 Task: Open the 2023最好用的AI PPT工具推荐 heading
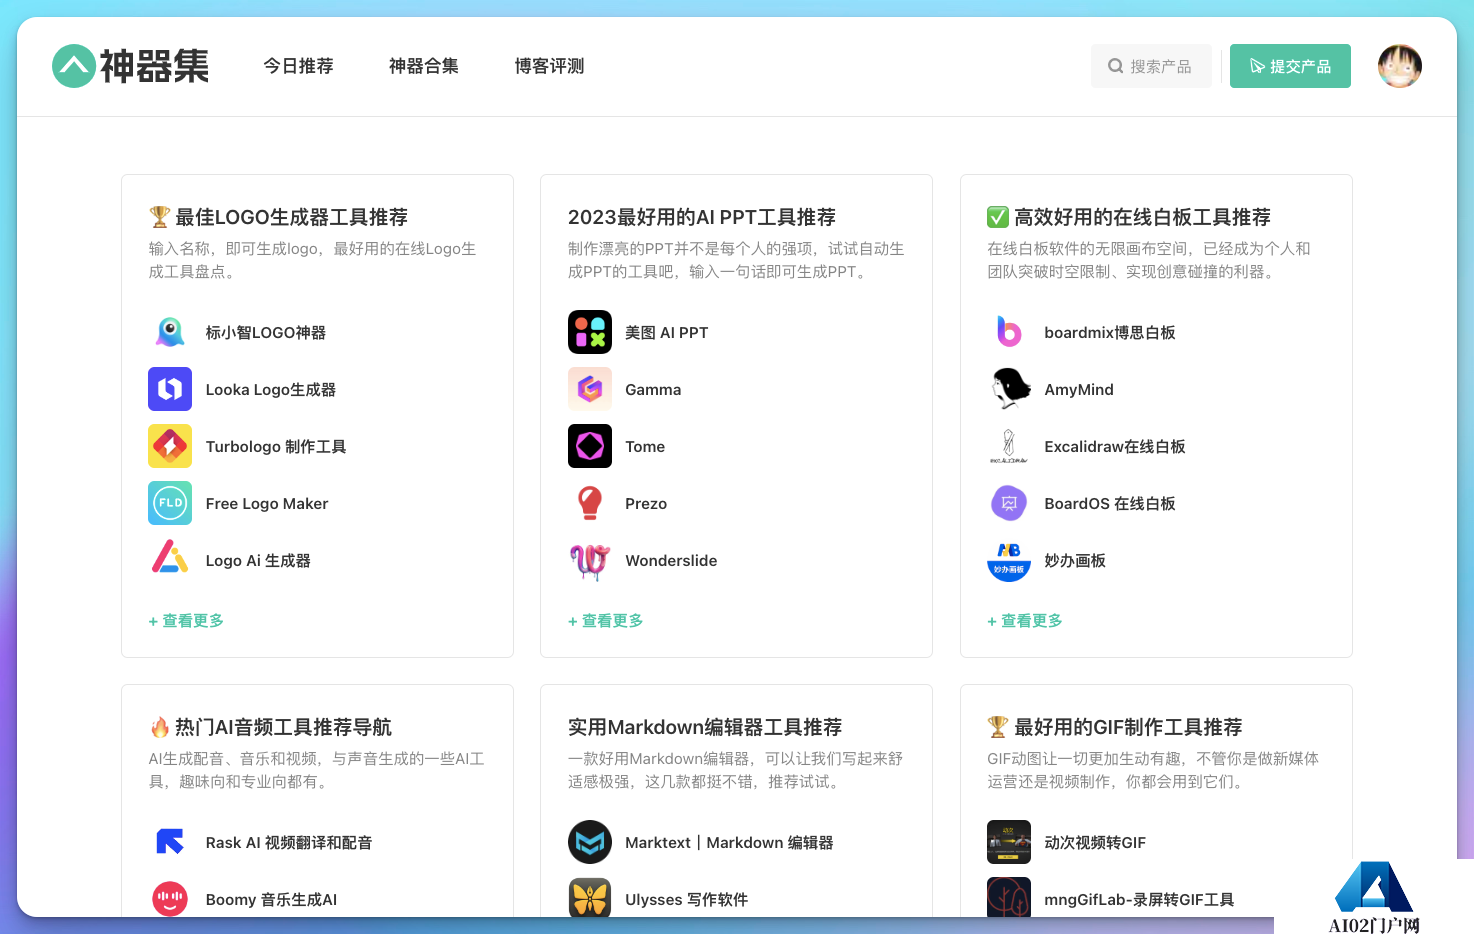point(702,217)
